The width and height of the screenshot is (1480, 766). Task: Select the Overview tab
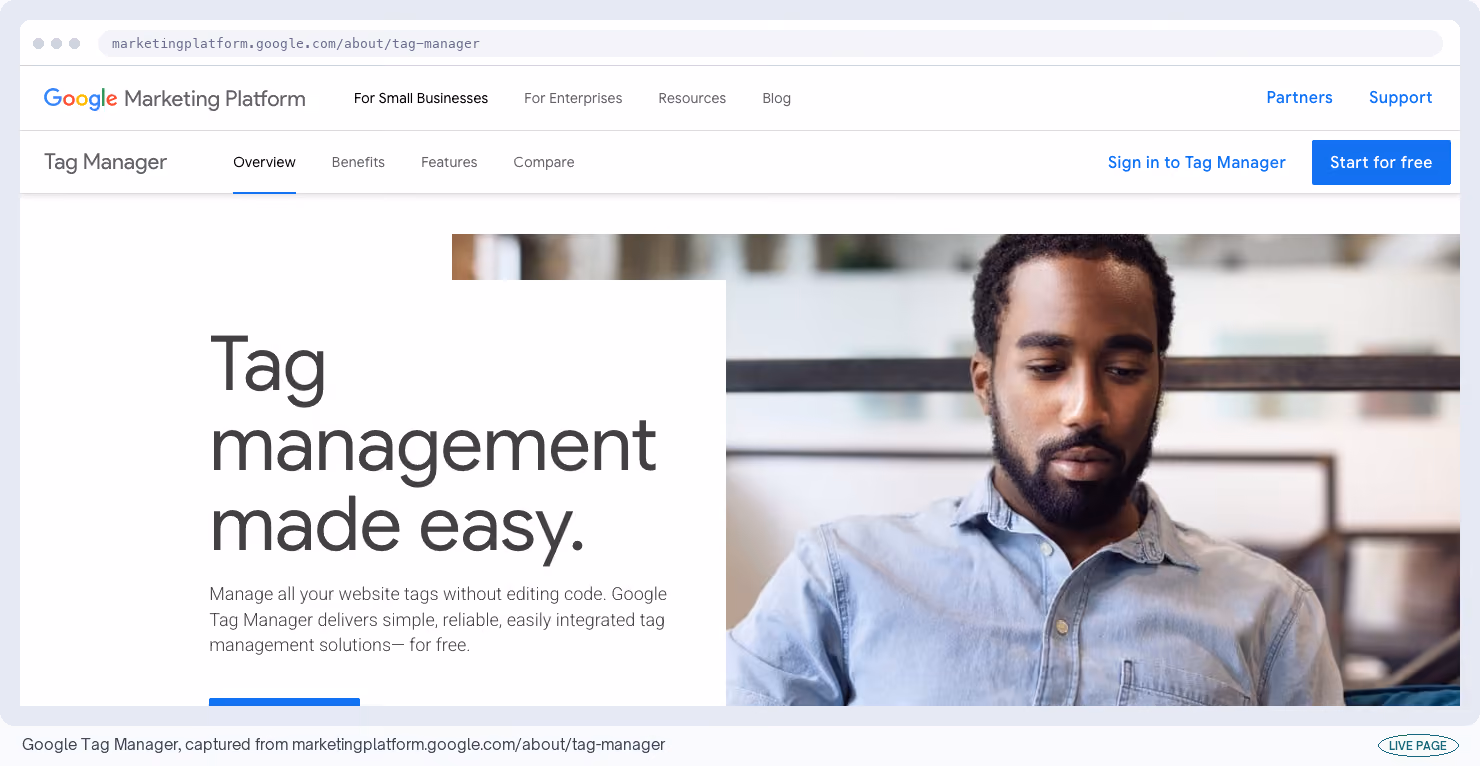click(264, 162)
